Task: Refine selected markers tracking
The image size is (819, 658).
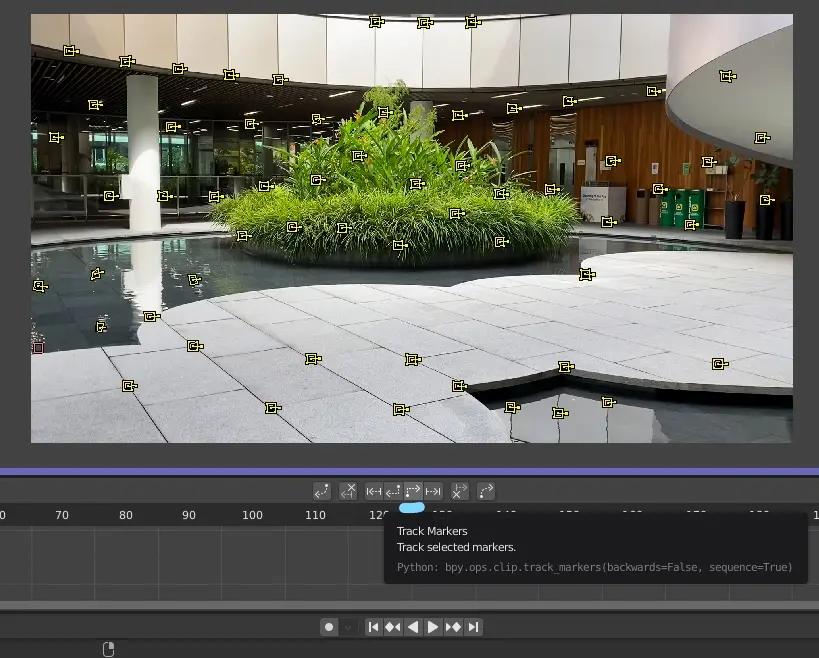Action: click(x=486, y=491)
